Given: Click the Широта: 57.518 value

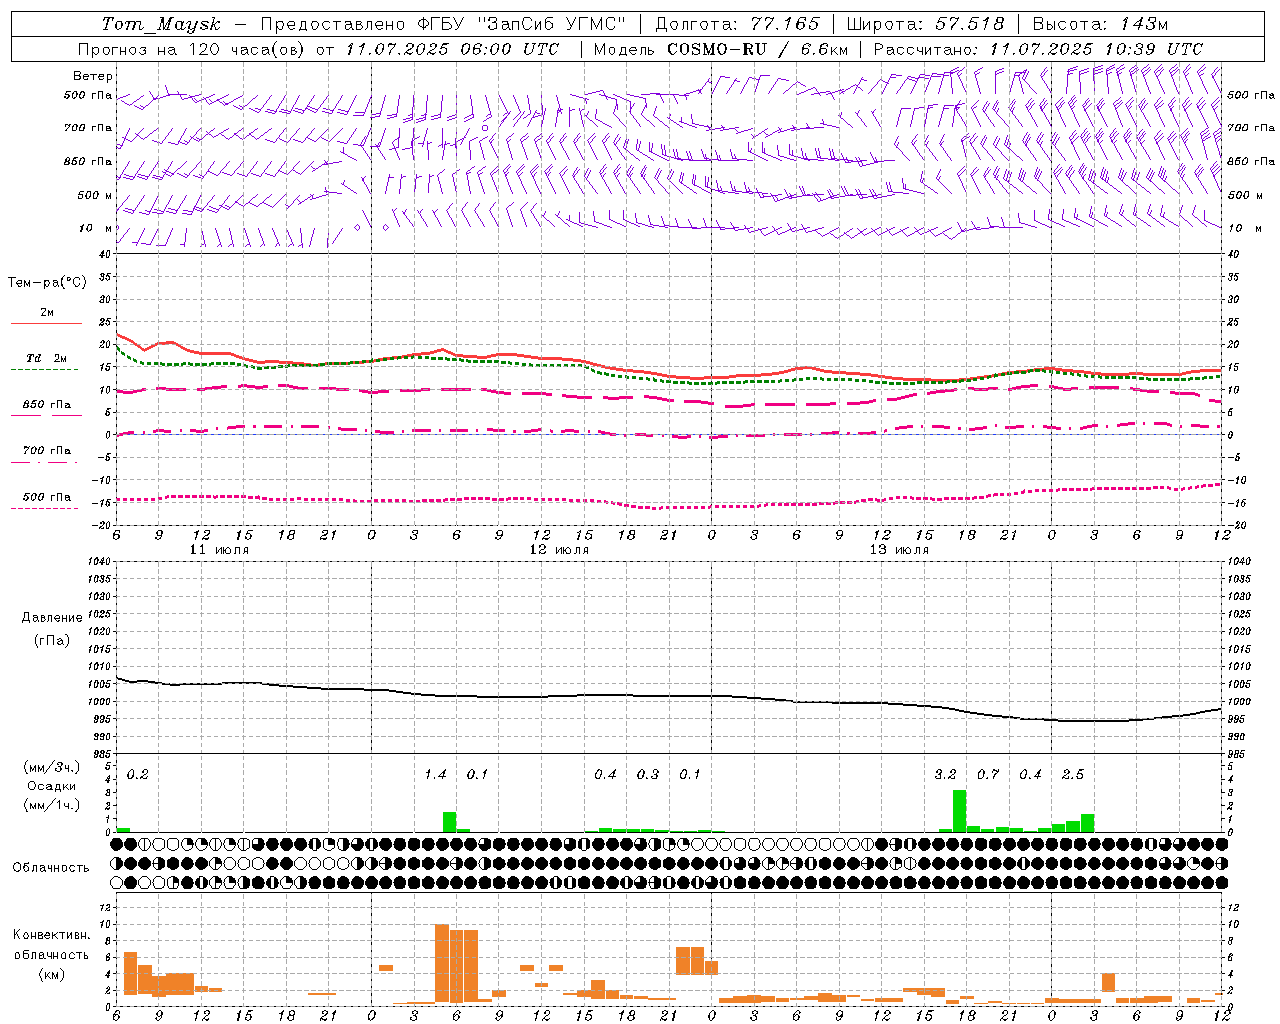Looking at the screenshot, I should (x=925, y=24).
